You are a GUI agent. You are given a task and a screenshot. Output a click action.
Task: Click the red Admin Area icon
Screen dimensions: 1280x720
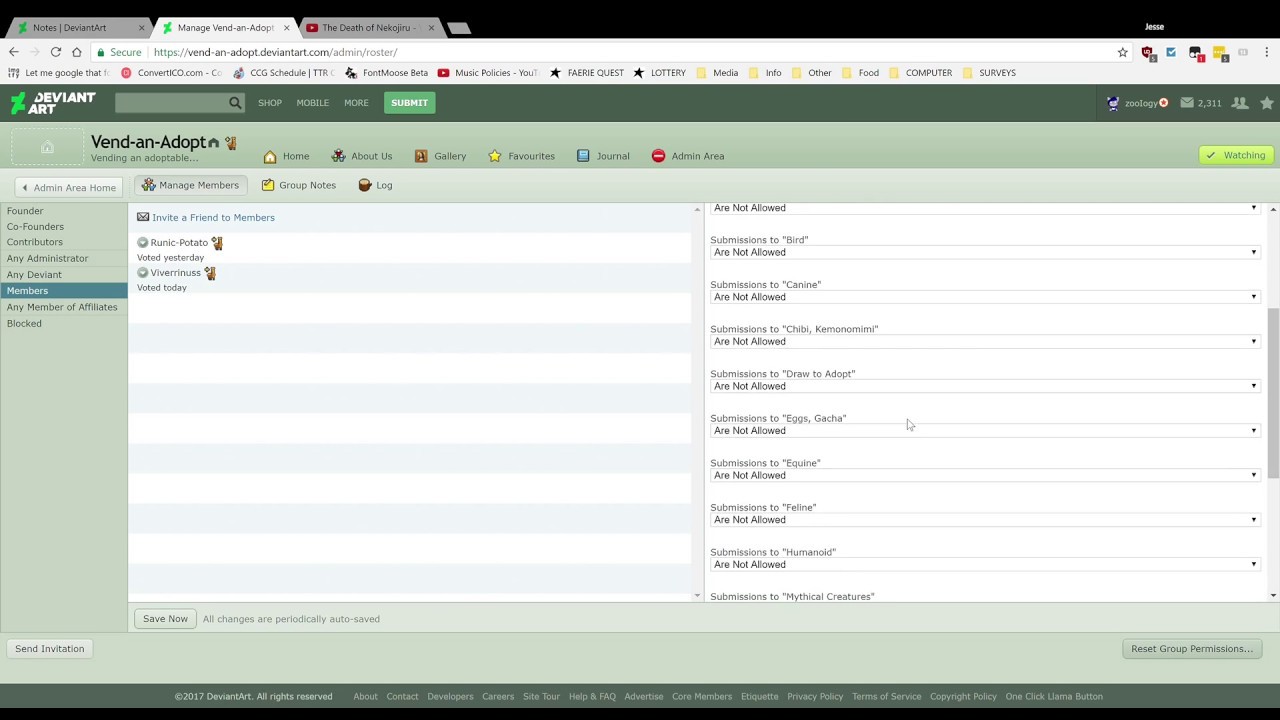pos(658,156)
